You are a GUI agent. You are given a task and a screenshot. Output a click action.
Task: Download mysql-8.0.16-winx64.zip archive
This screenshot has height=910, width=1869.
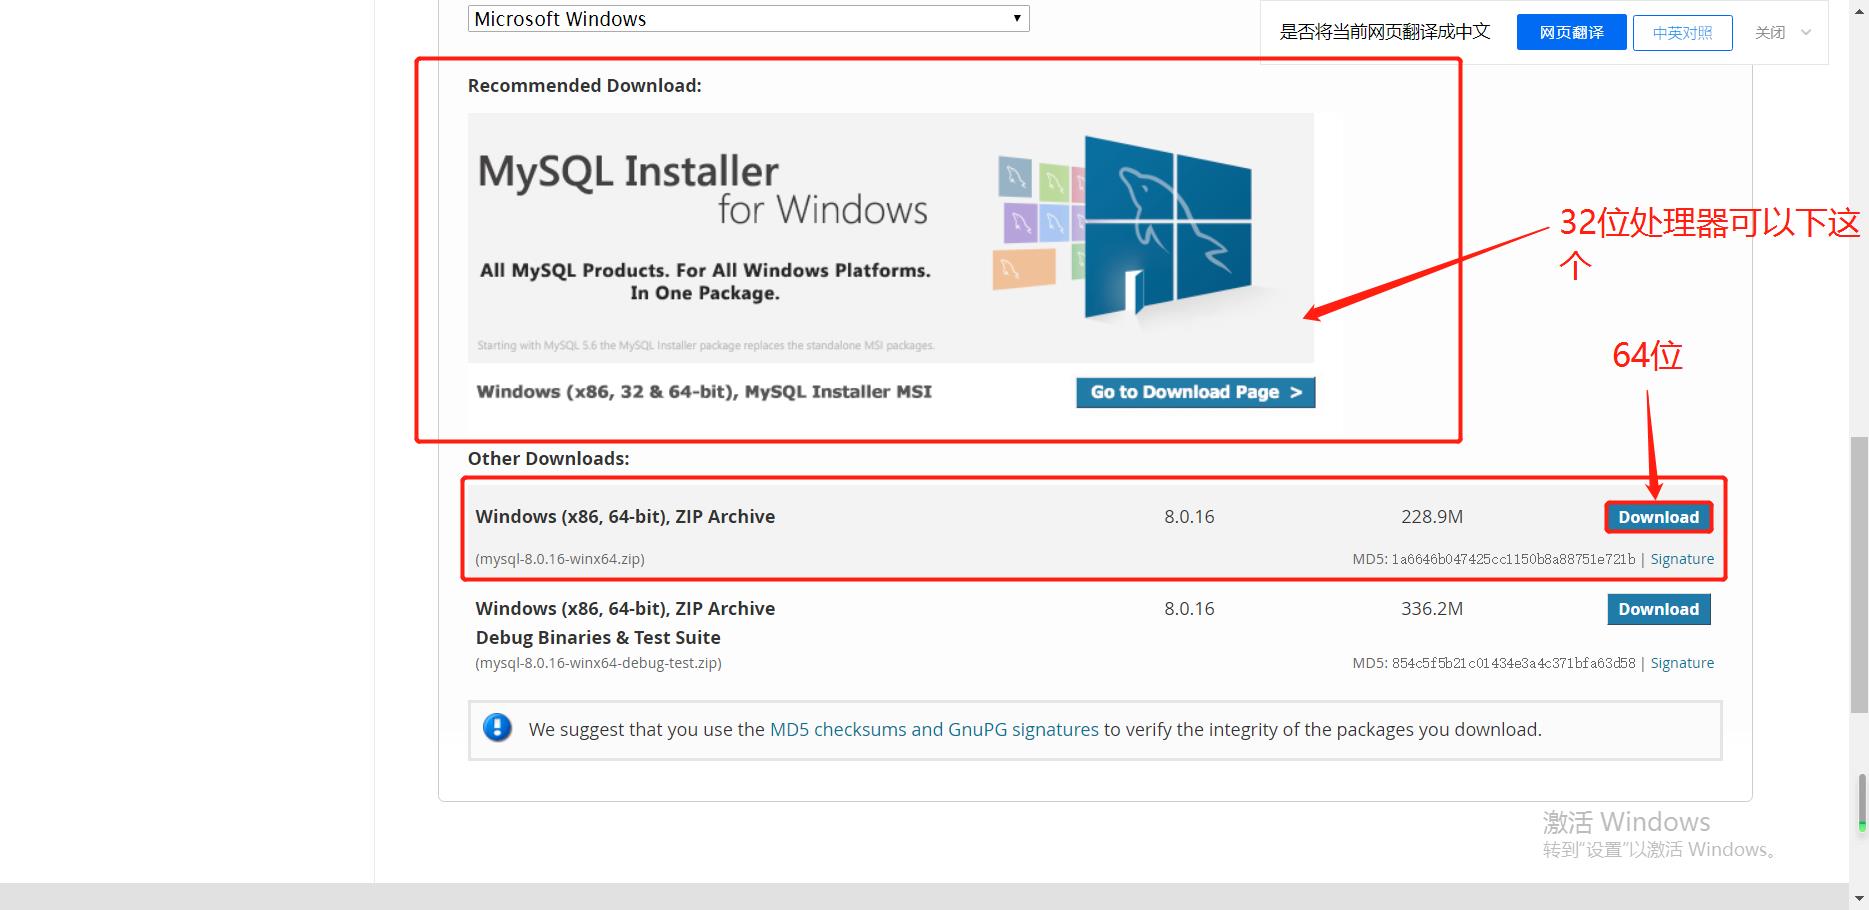[x=1658, y=517]
